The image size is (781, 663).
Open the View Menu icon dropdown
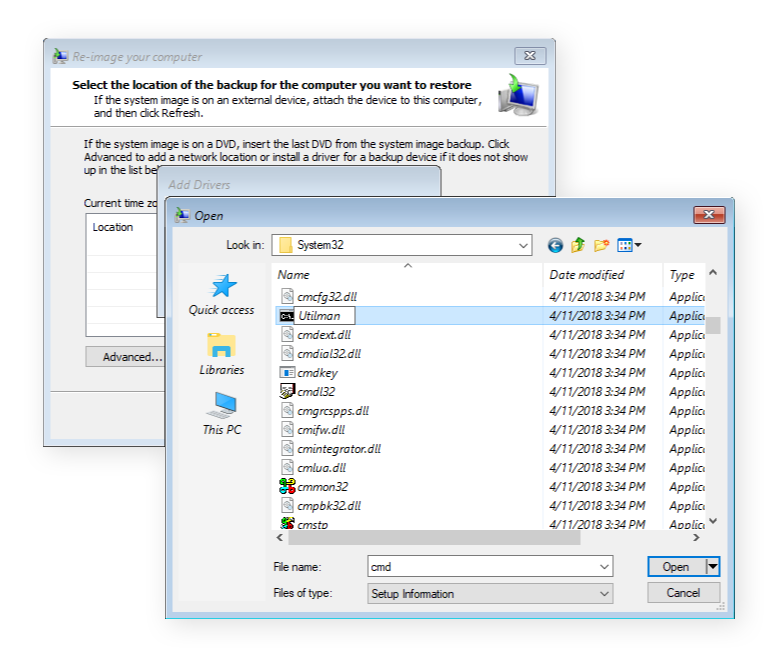coord(629,245)
